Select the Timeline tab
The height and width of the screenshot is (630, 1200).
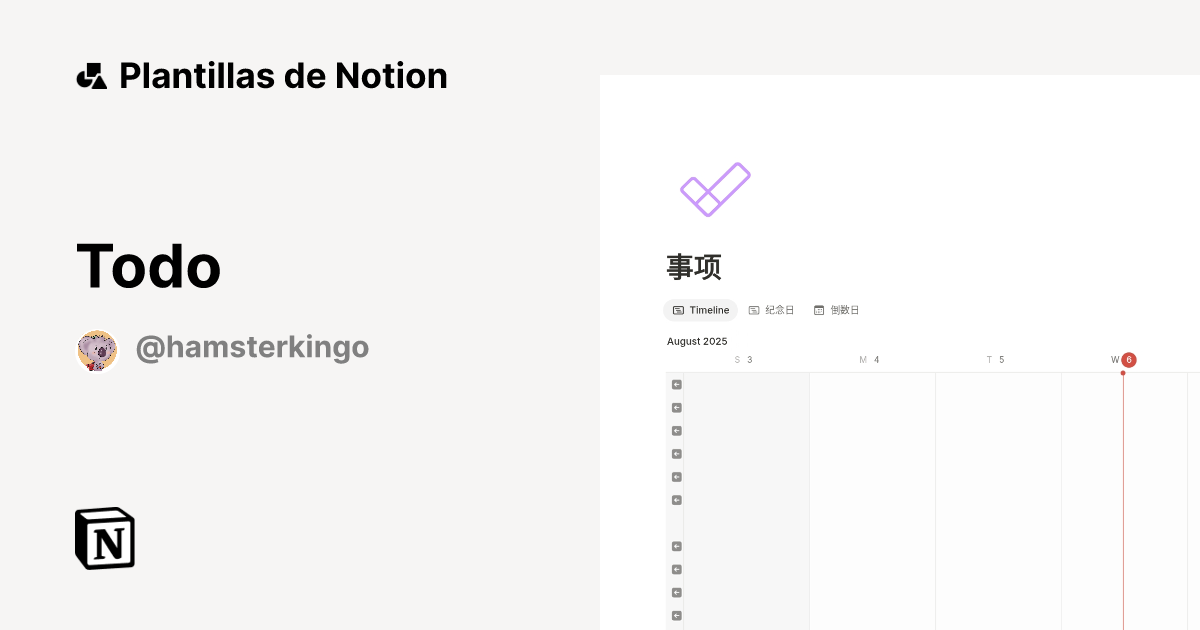tap(700, 310)
